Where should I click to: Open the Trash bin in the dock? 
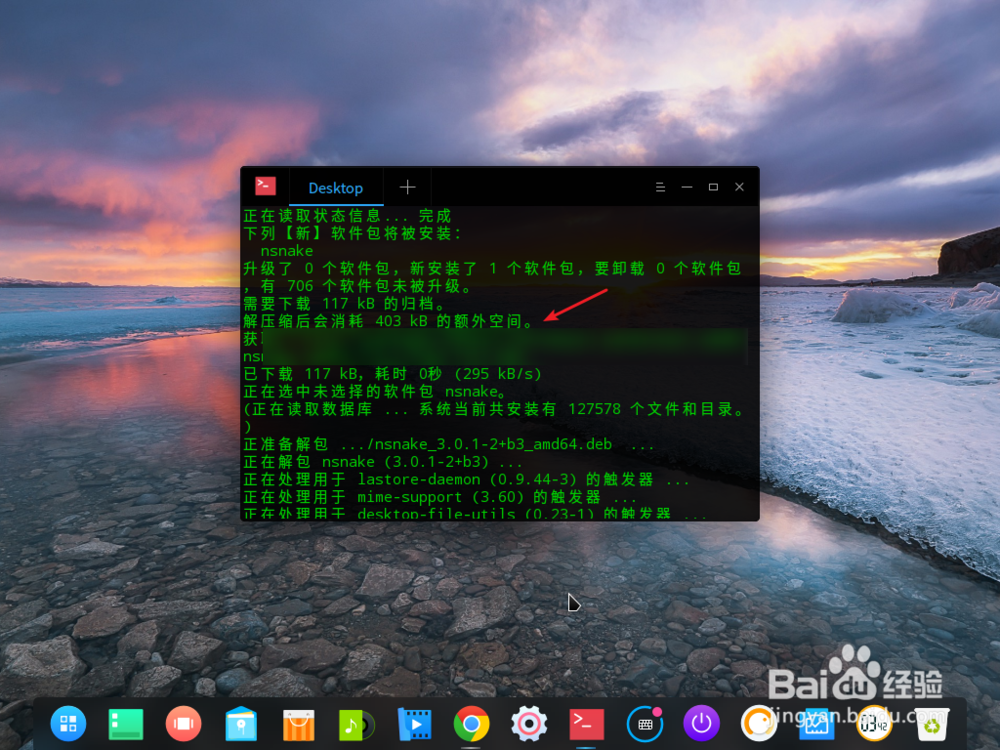932,724
